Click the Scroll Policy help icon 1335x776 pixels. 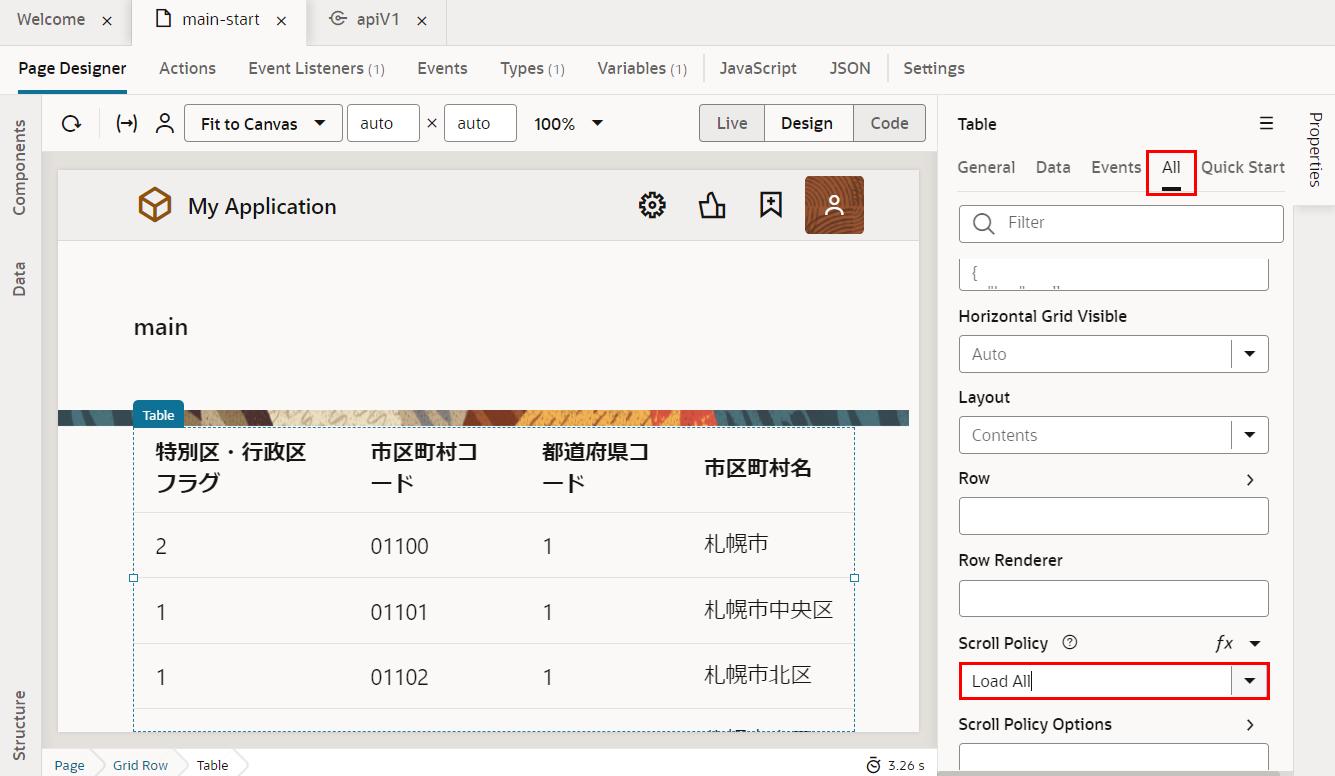1069,643
